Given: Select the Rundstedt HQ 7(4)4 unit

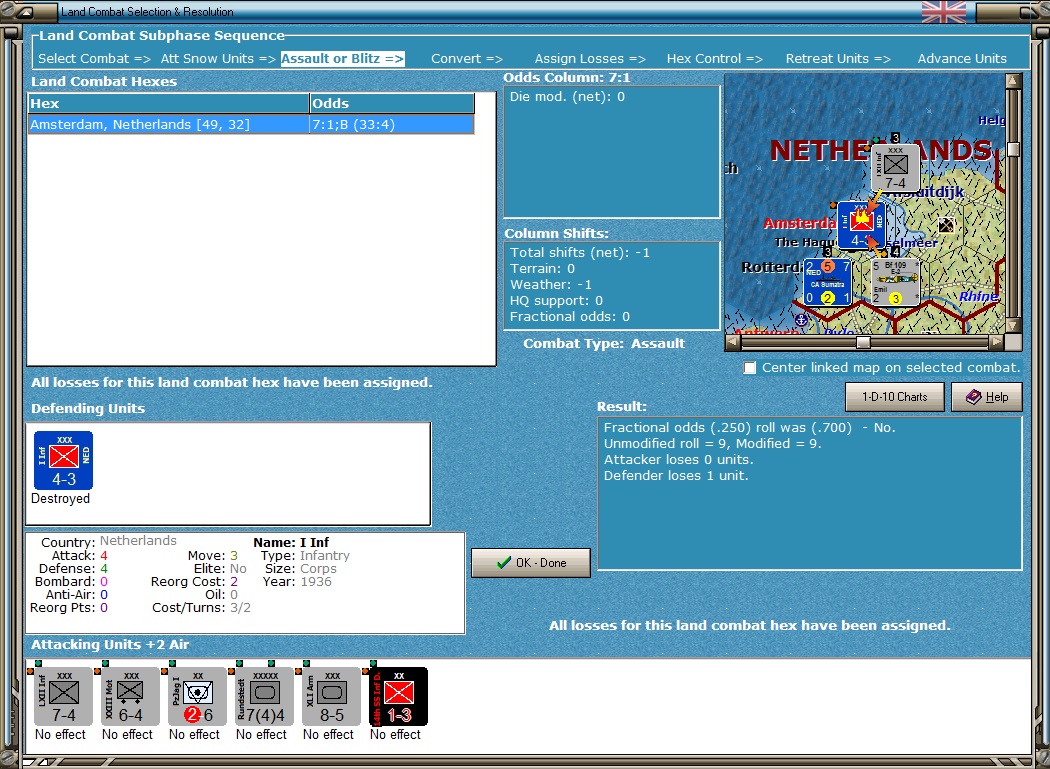Looking at the screenshot, I should coord(265,696).
